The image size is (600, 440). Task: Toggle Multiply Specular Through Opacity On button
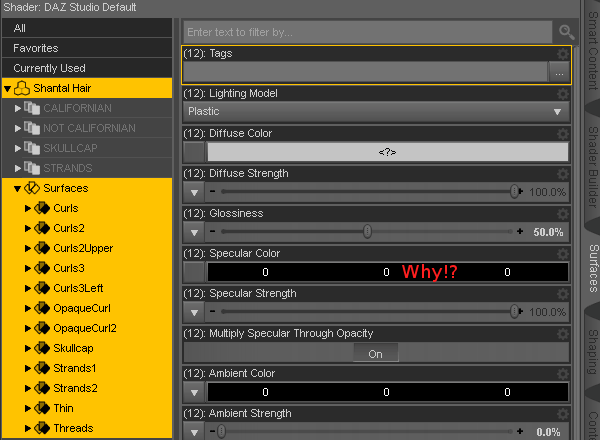pyautogui.click(x=375, y=354)
